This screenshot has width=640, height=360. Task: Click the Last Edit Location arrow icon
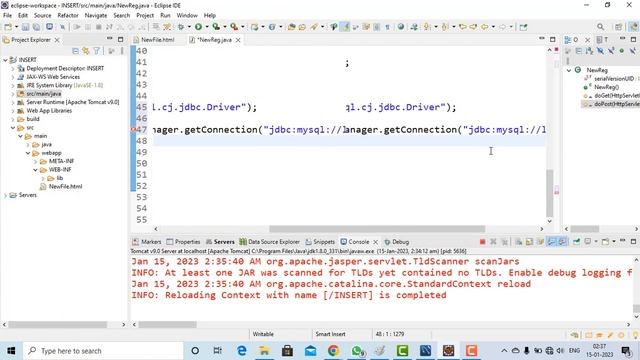(x=462, y=27)
